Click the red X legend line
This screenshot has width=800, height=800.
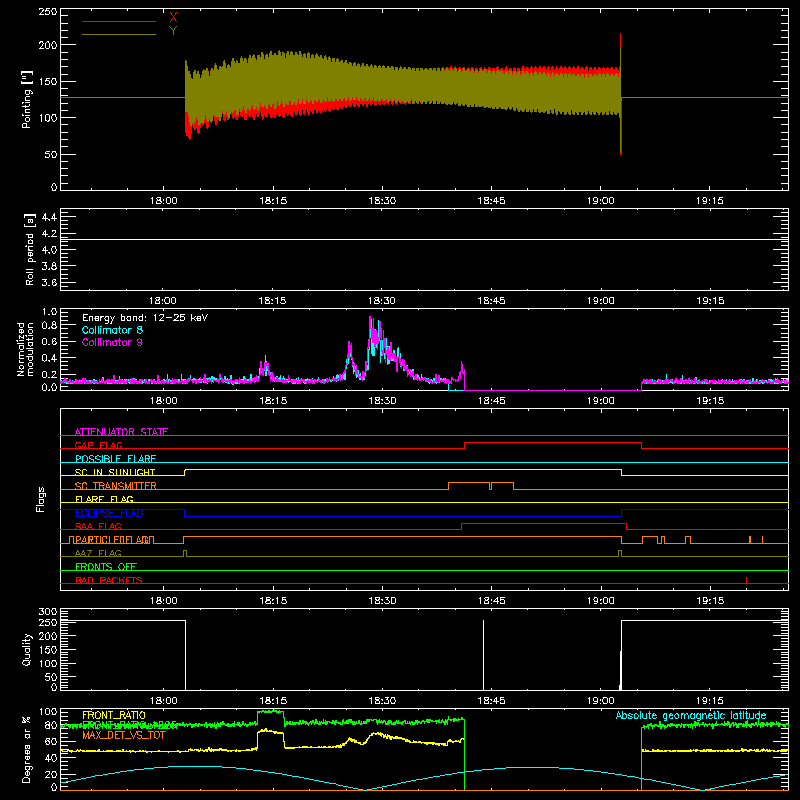click(119, 21)
